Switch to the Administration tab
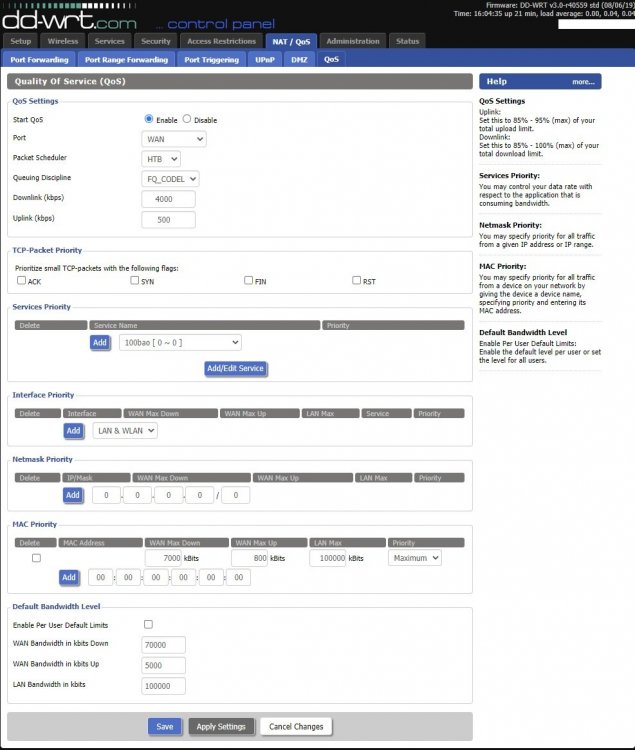This screenshot has height=750, width=635. coord(353,41)
